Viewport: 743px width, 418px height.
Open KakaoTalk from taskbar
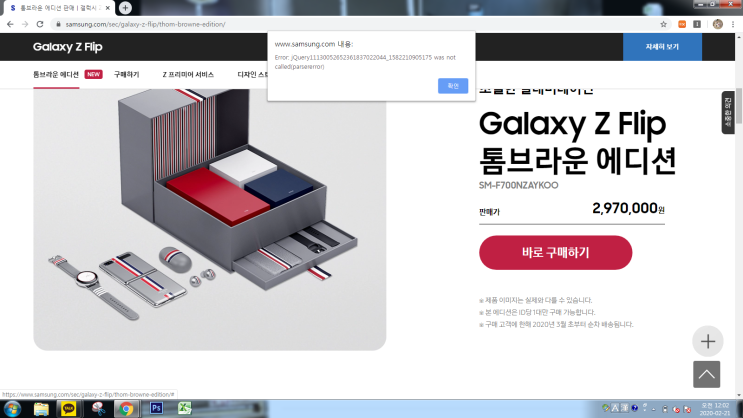tap(69, 409)
